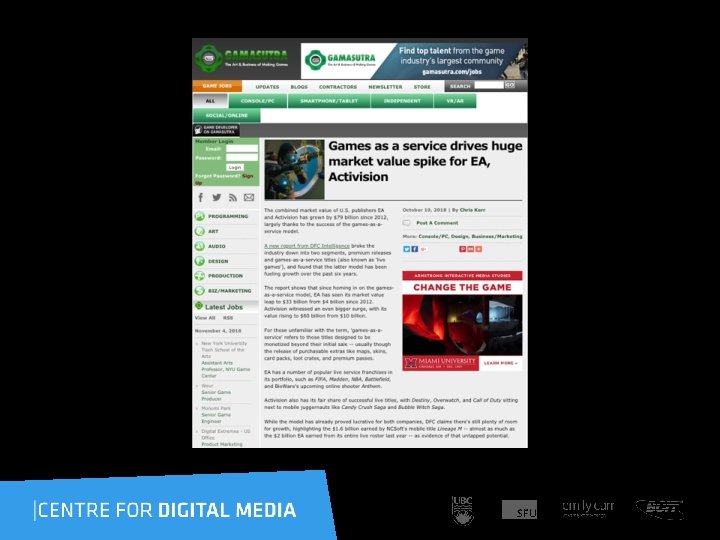
Task: Click the article headline Games as a service
Action: (425, 161)
